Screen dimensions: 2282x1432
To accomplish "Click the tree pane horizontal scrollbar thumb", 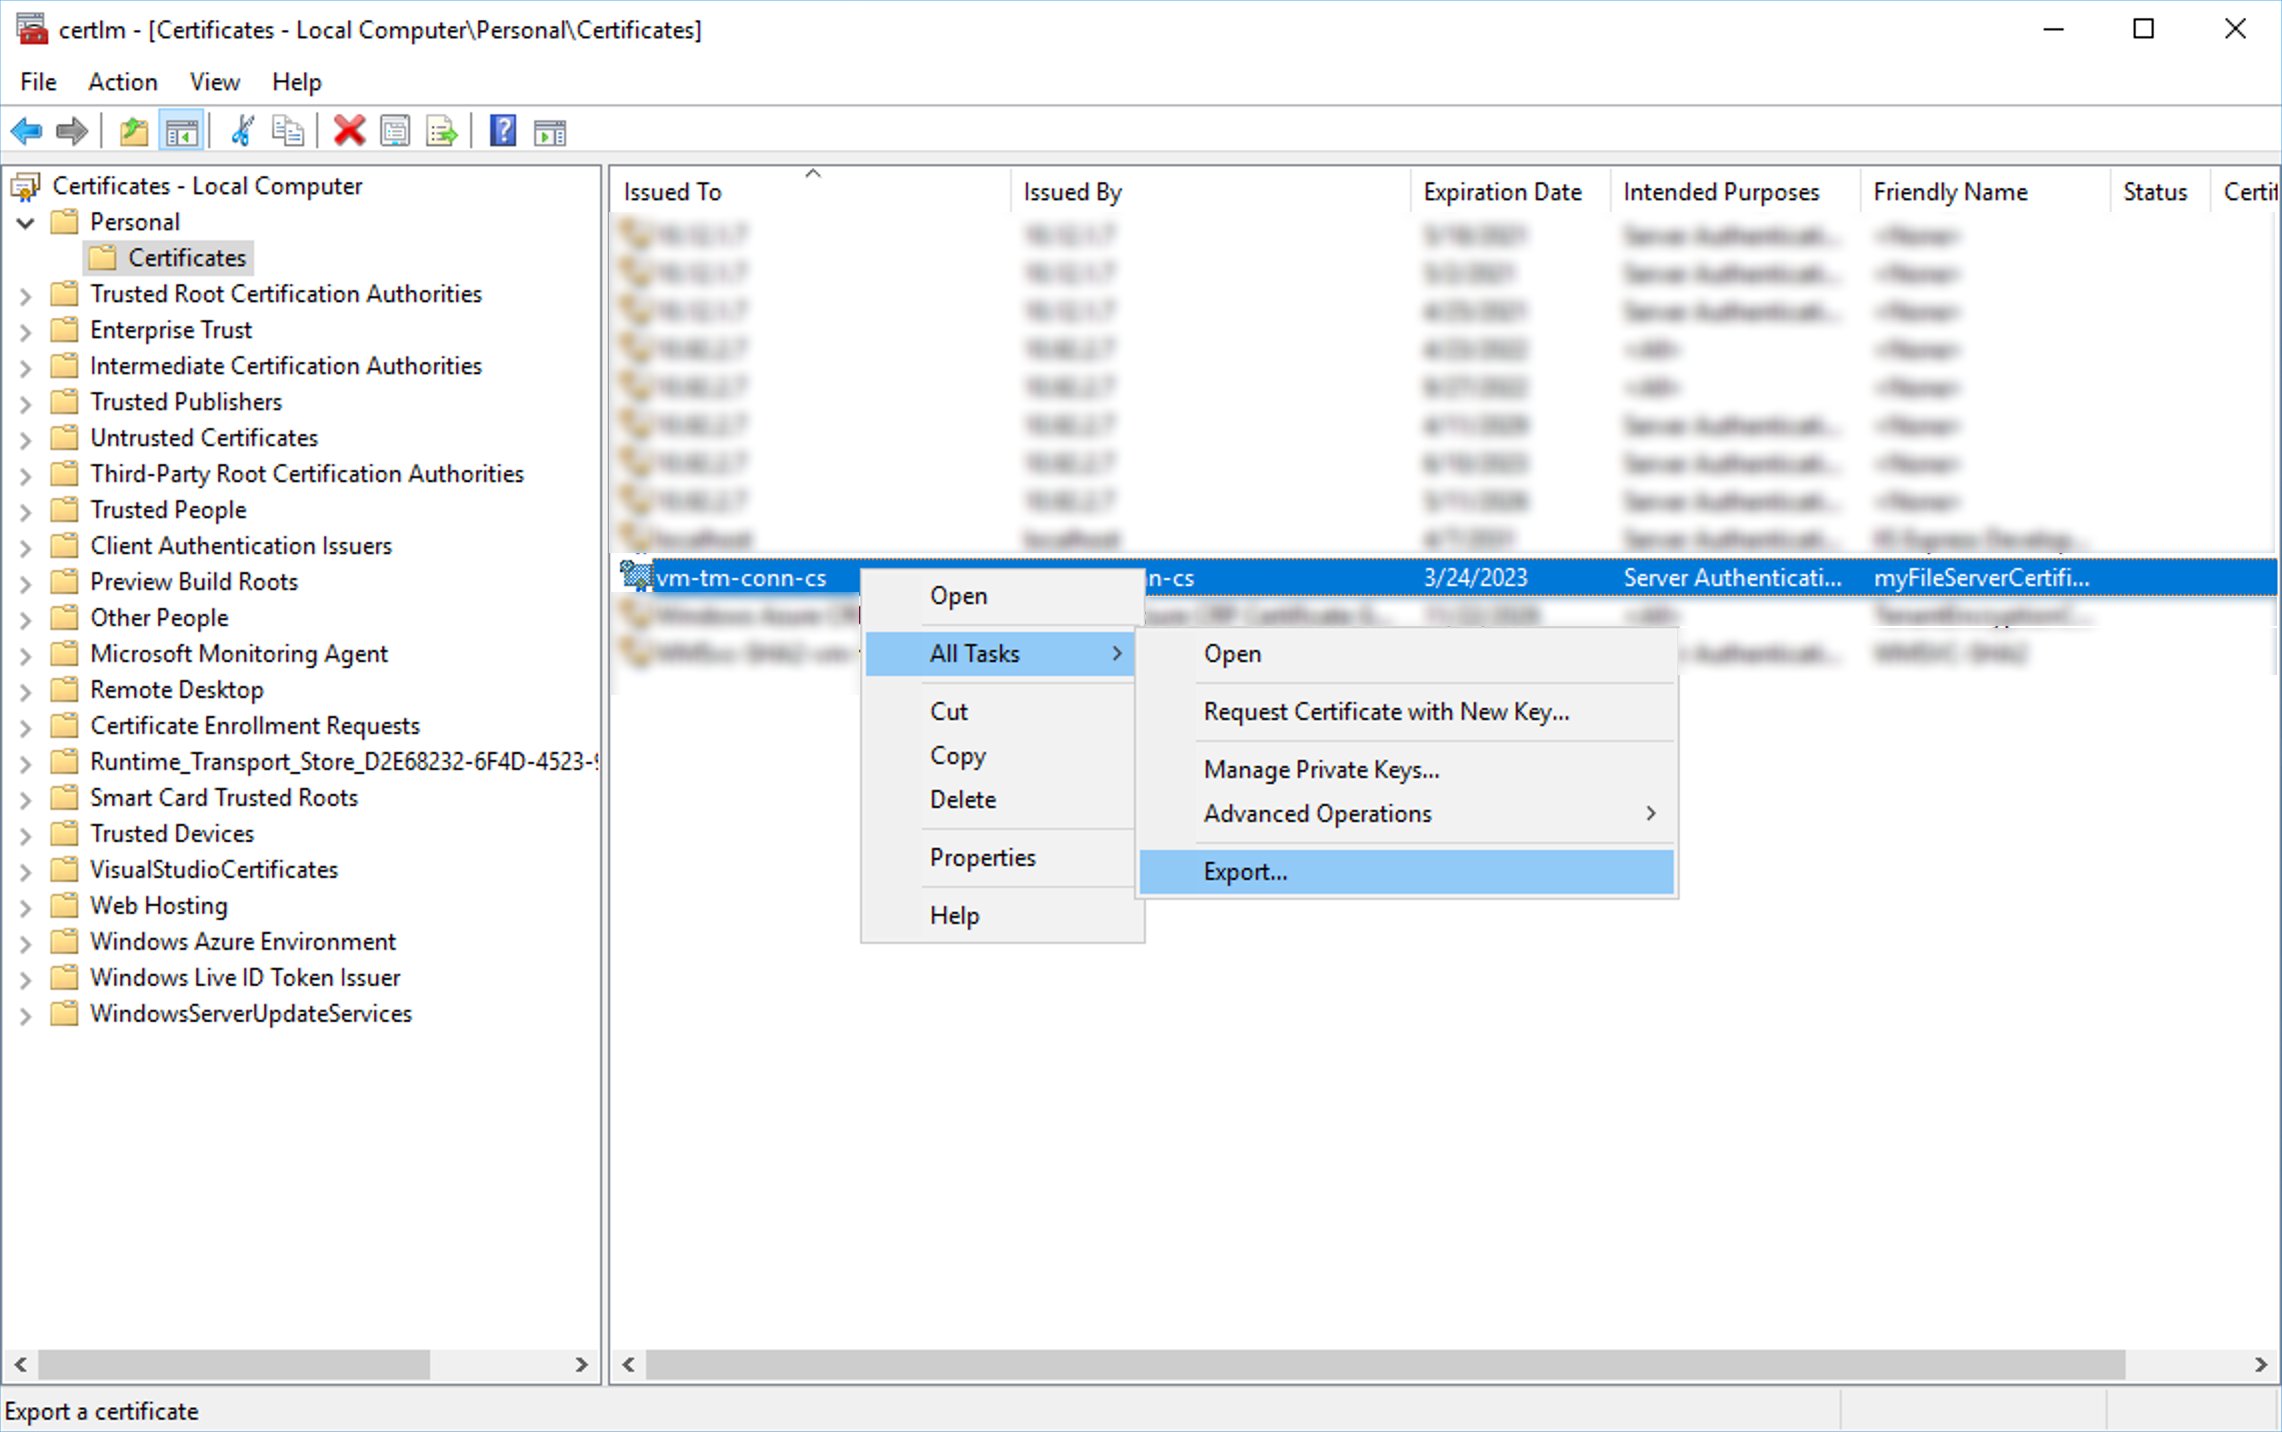I will [234, 1364].
